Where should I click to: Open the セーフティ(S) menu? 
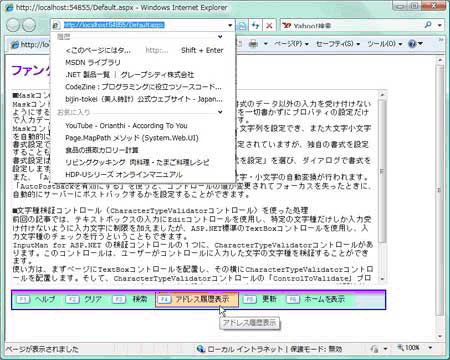tap(338, 44)
